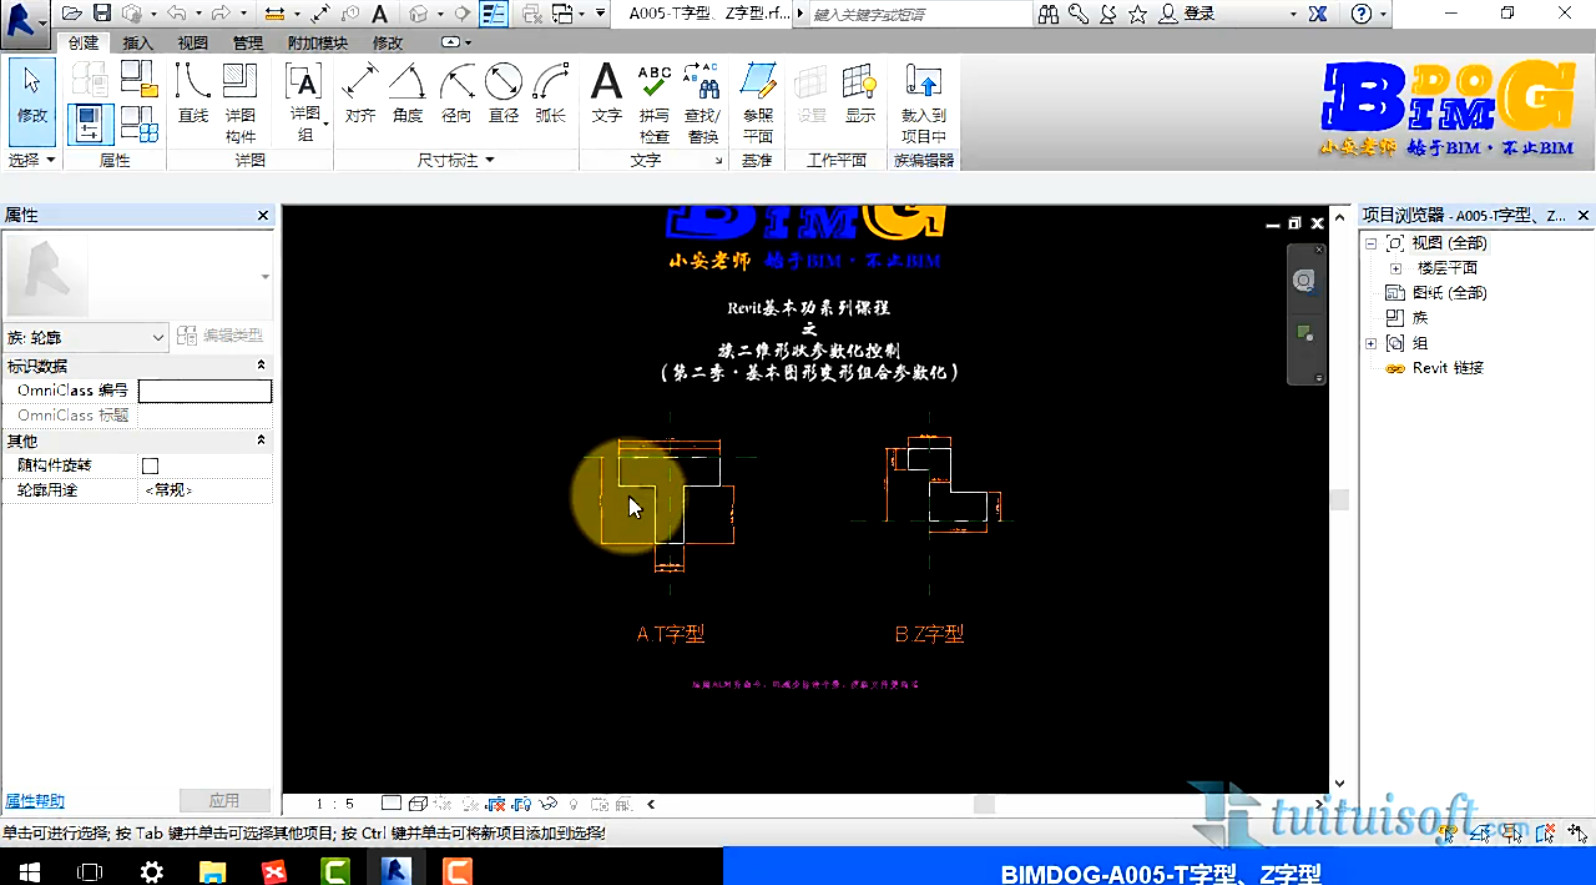Click the binoculars search icon
This screenshot has width=1596, height=885.
point(1048,14)
